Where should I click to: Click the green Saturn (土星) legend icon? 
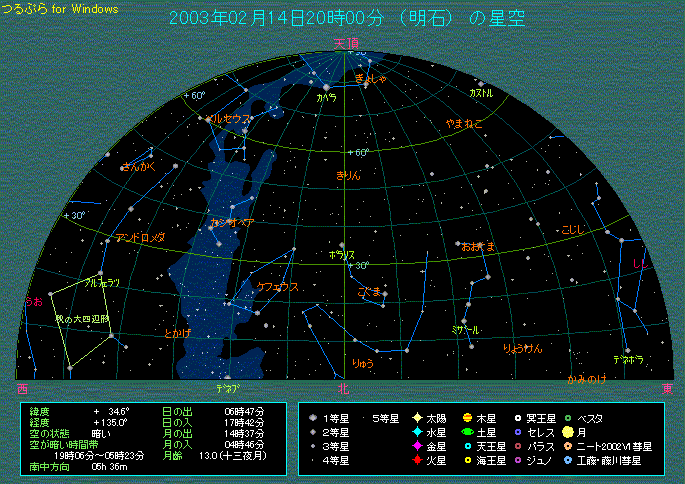pos(467,432)
